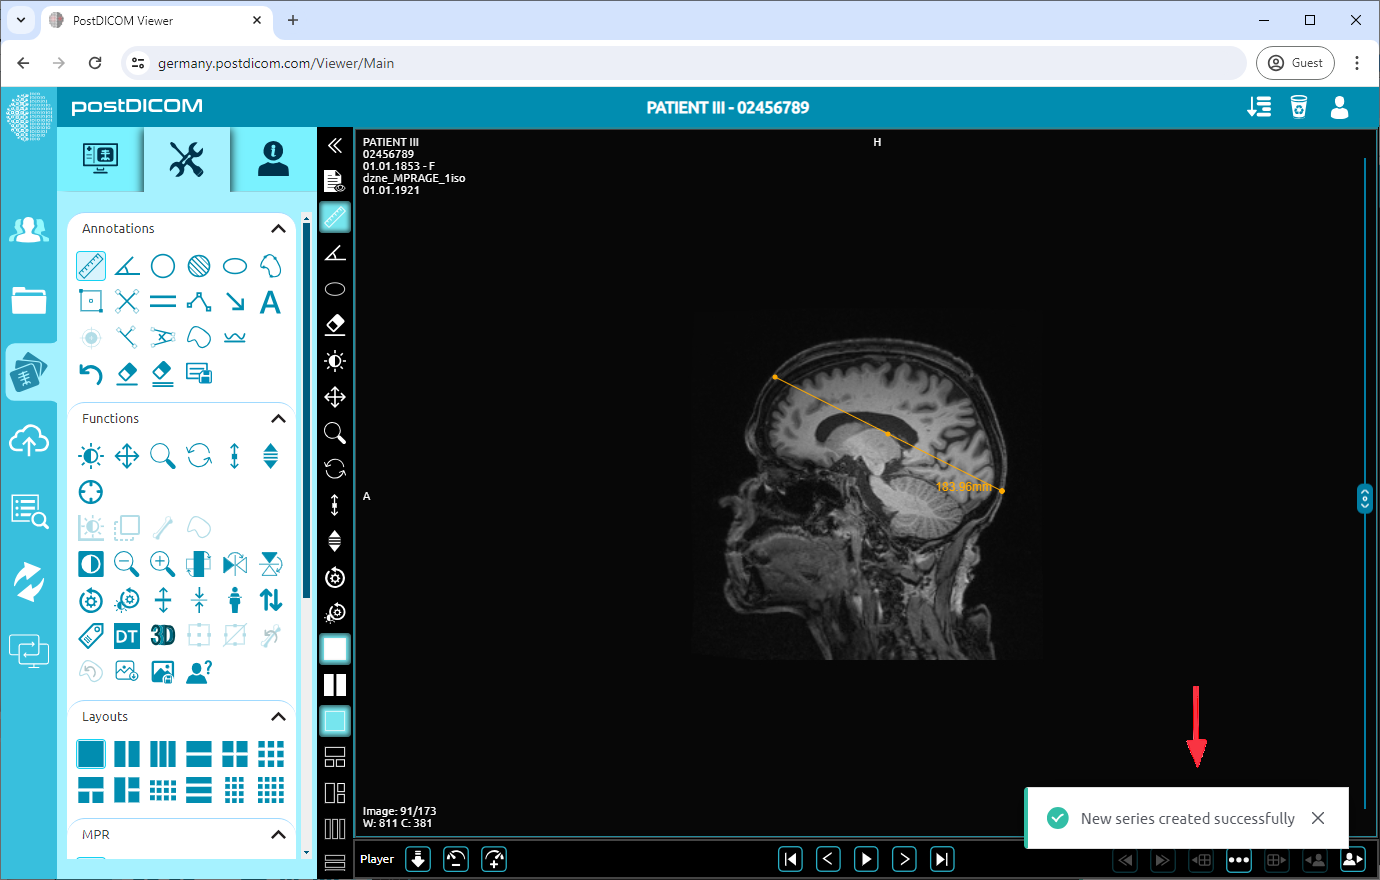Select the ruler length measurement tool
The width and height of the screenshot is (1380, 880).
91,266
